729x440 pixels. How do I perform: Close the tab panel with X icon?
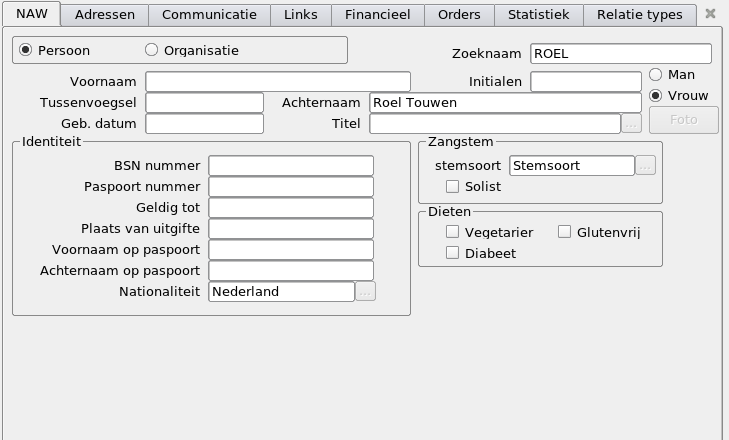click(x=710, y=14)
